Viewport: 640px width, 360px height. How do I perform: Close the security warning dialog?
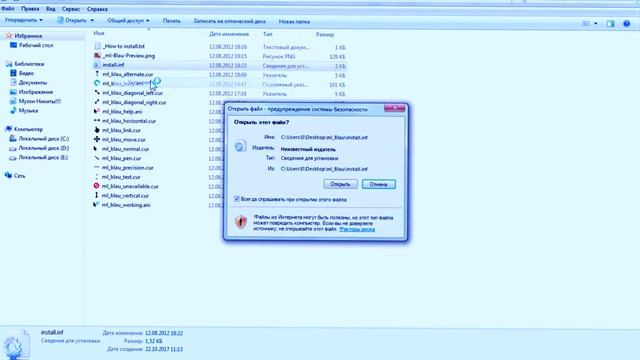(394, 108)
